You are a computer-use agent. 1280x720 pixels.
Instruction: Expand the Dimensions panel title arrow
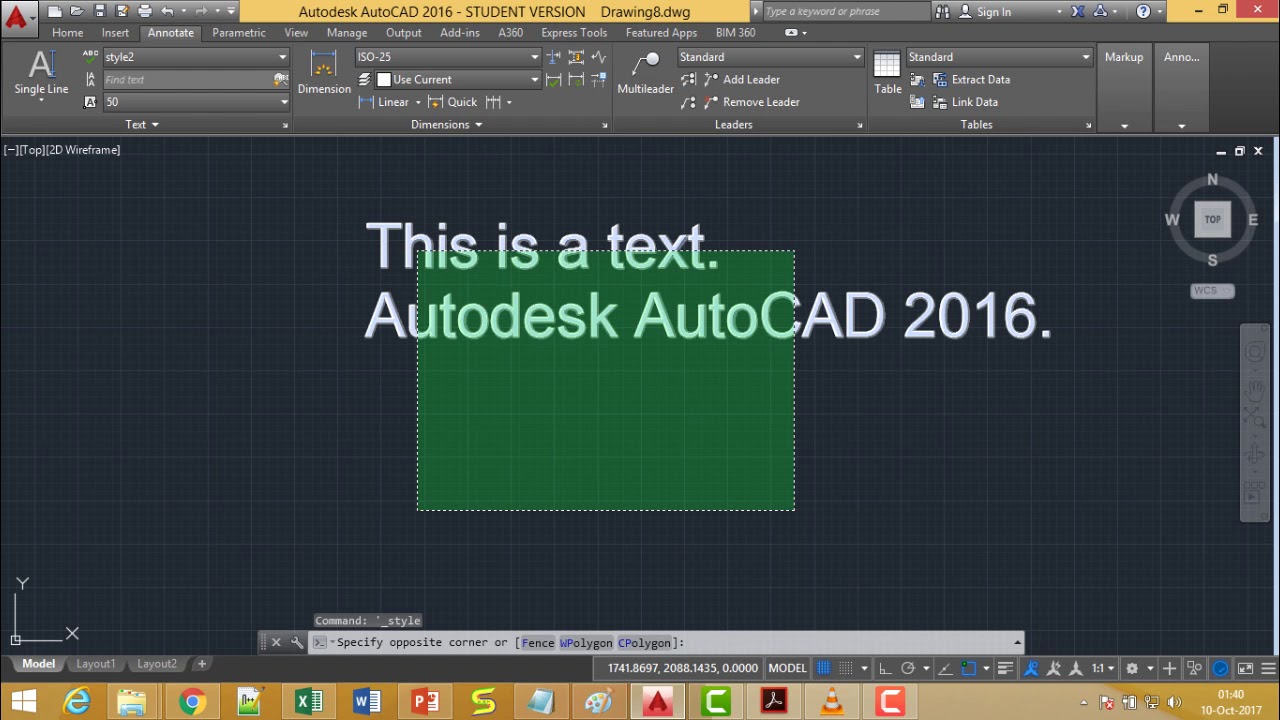[478, 125]
